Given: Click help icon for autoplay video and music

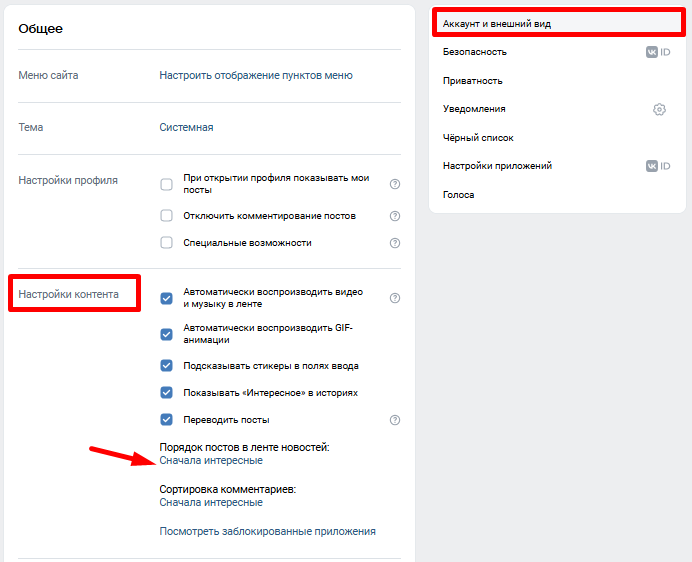Looking at the screenshot, I should (395, 298).
